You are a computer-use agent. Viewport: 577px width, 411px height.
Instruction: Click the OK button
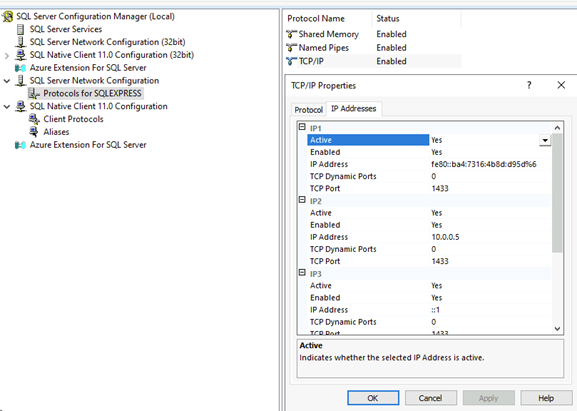373,398
